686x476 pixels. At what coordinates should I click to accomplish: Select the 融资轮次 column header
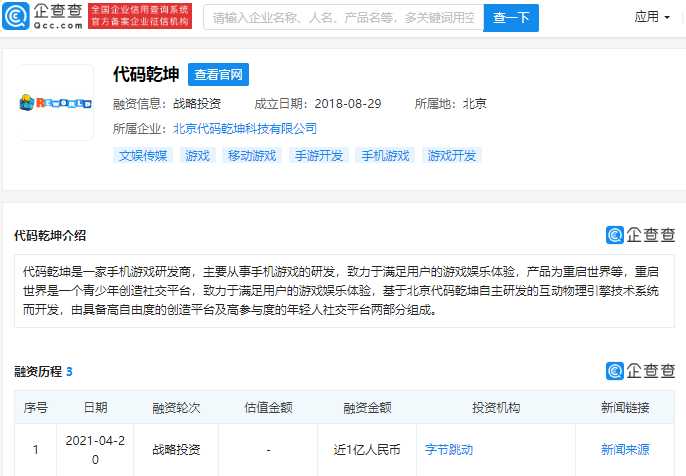click(x=176, y=407)
